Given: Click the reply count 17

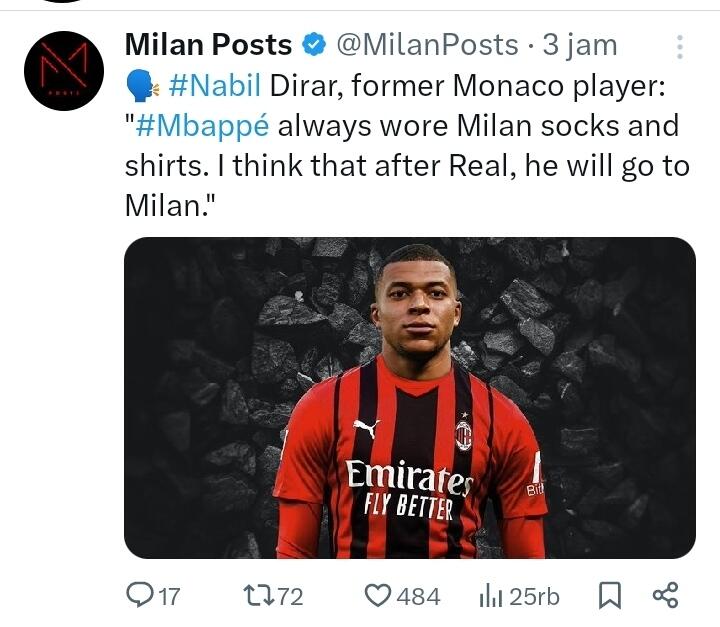Looking at the screenshot, I should point(170,597).
